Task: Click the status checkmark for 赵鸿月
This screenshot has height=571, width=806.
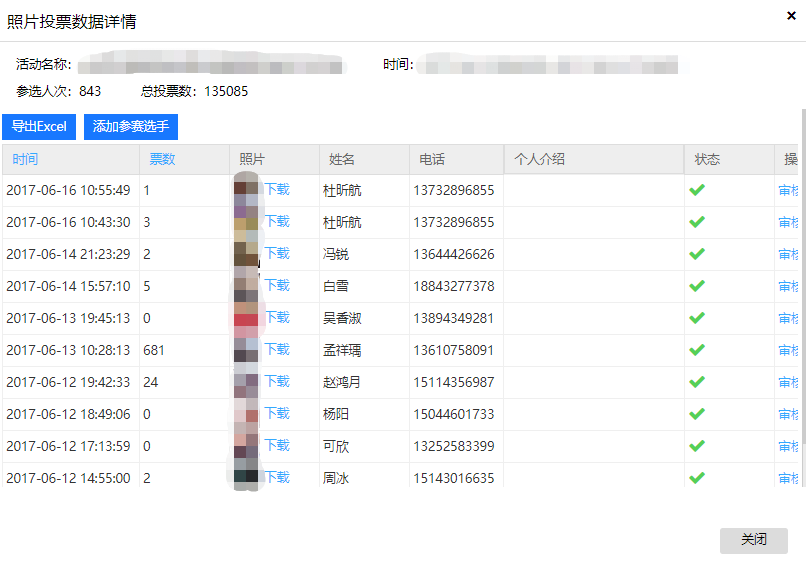Action: [x=697, y=382]
